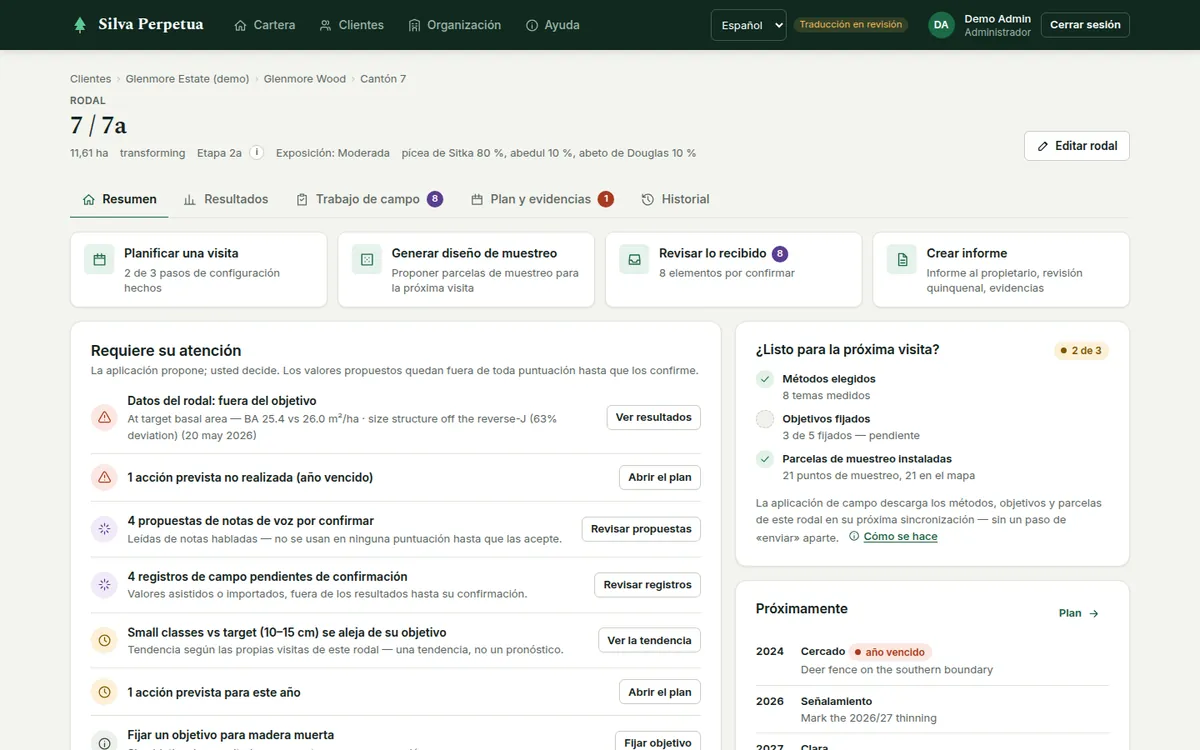The image size is (1200, 750).
Task: Click clock icon beside Small classes vs target
Action: point(104,641)
